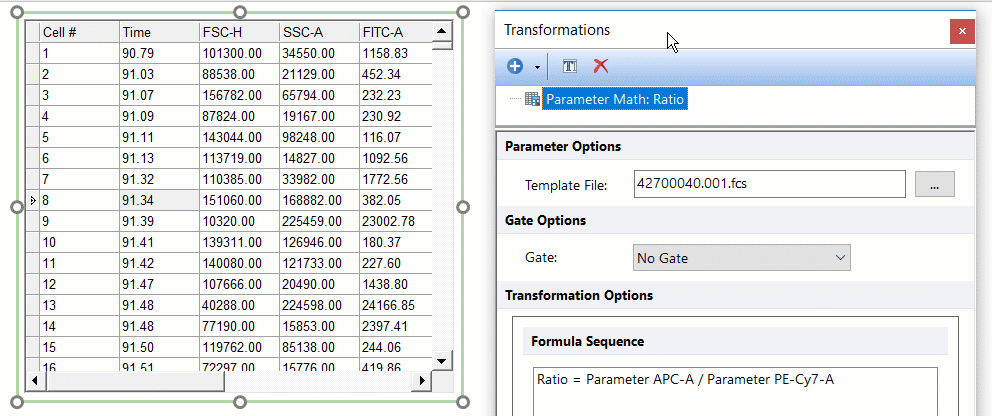Image resolution: width=992 pixels, height=416 pixels.
Task: Open the add transformation dropdown arrow
Action: [x=537, y=67]
